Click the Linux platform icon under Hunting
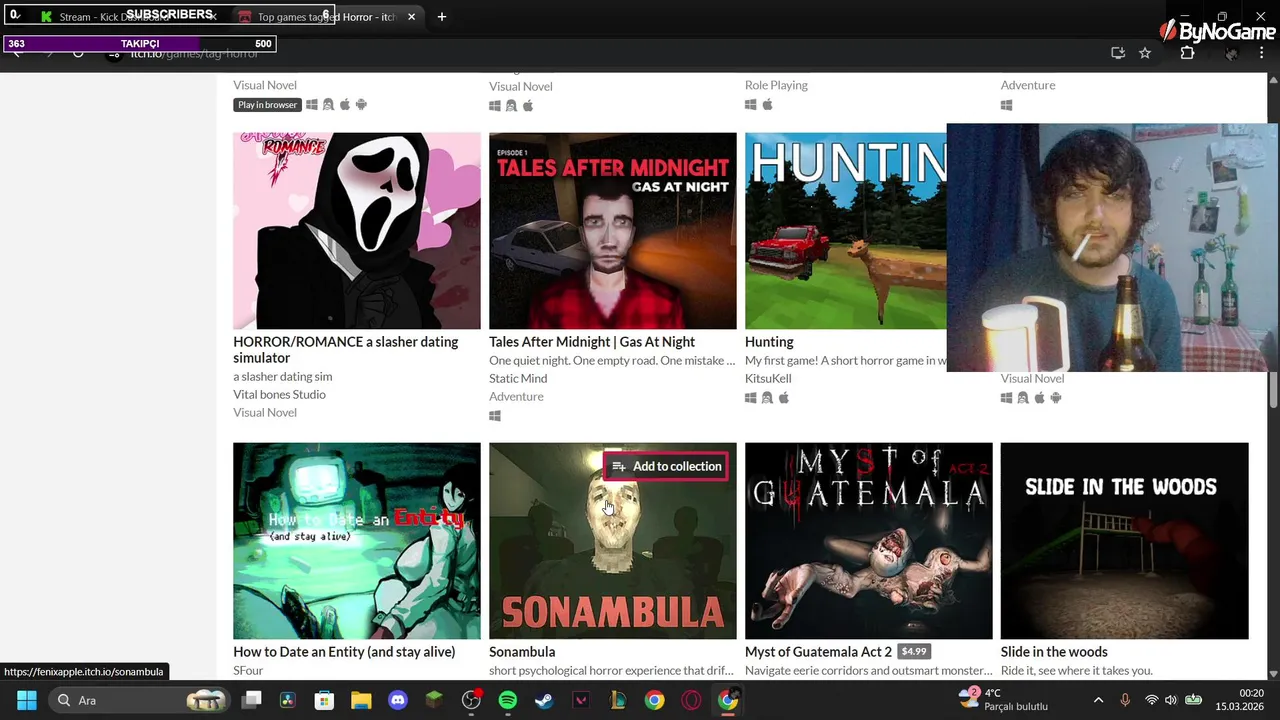Image resolution: width=1280 pixels, height=720 pixels. [767, 398]
